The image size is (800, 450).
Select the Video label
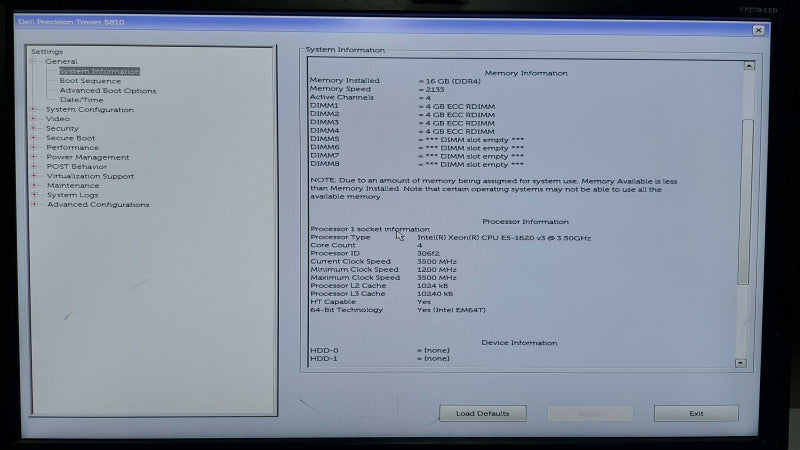click(x=58, y=118)
